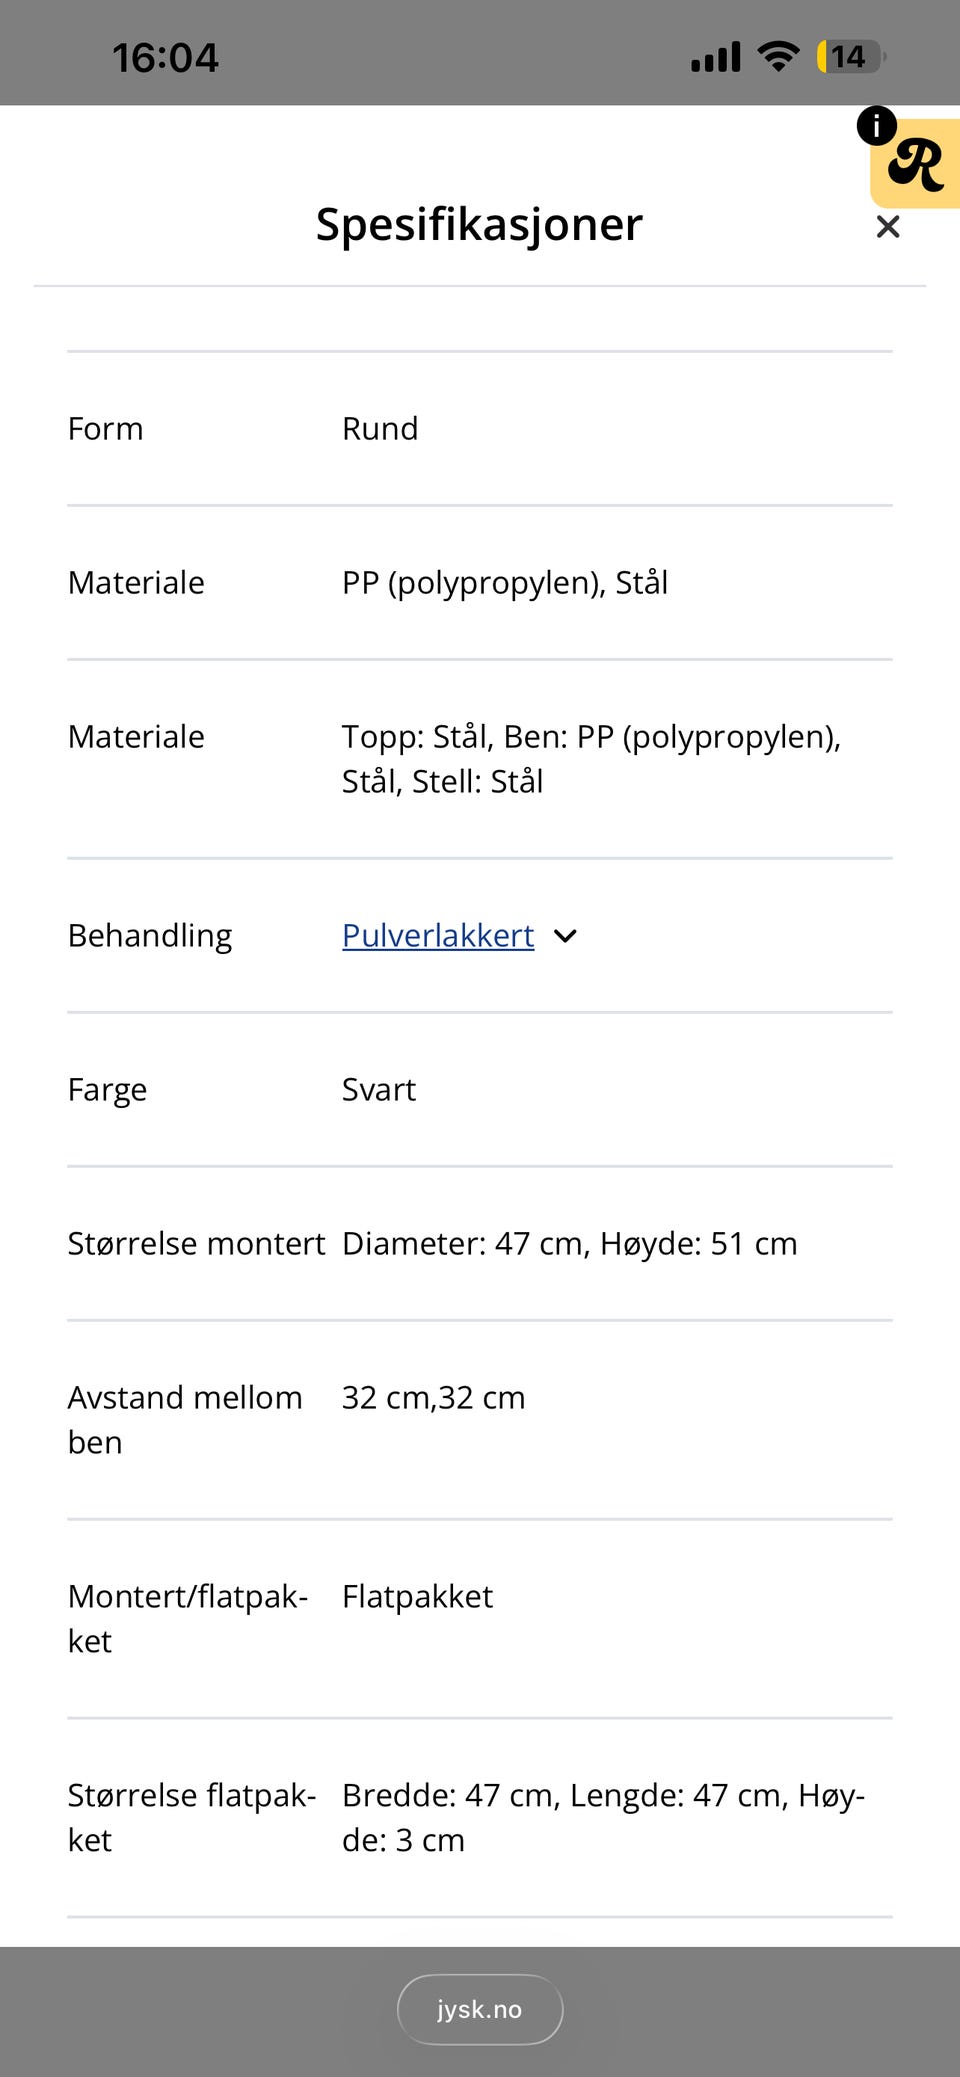Select the Flatpakket value text

coord(417,1597)
